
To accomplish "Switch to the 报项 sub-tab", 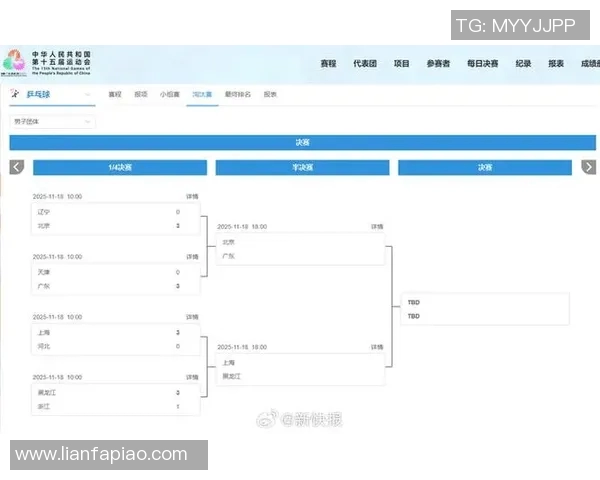I will point(141,94).
